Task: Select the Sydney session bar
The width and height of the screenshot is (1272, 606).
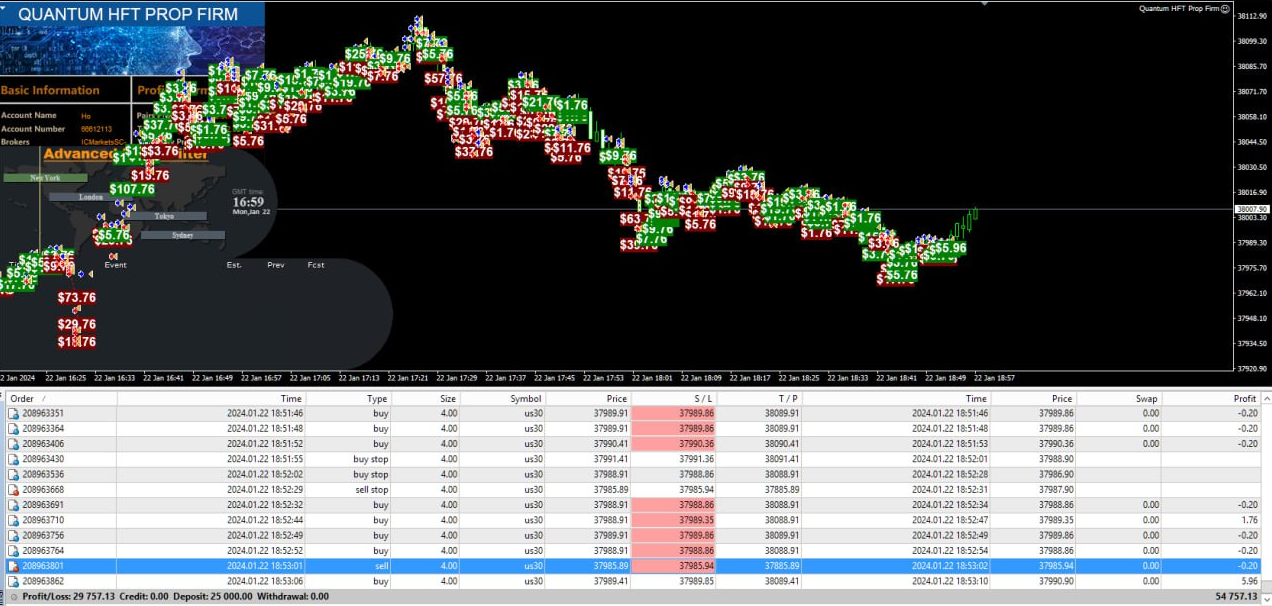Action: pyautogui.click(x=182, y=235)
